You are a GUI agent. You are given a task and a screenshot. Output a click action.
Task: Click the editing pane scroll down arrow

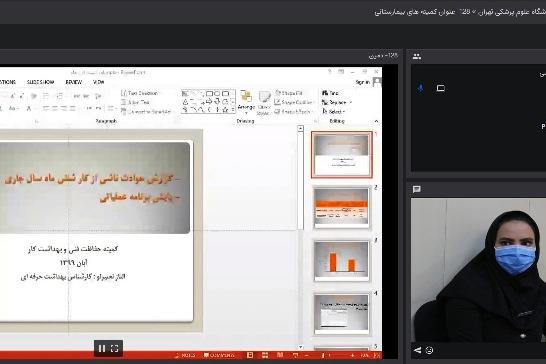[301, 347]
